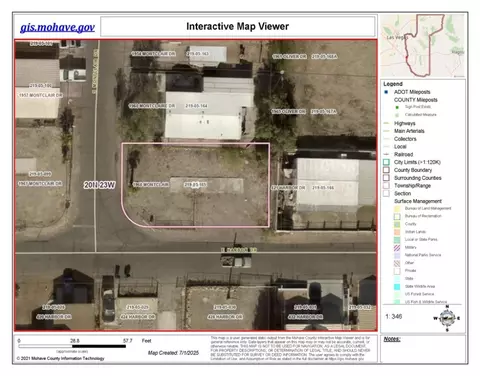
Task: Click parcel label 219-05-163
Action: click(198, 53)
